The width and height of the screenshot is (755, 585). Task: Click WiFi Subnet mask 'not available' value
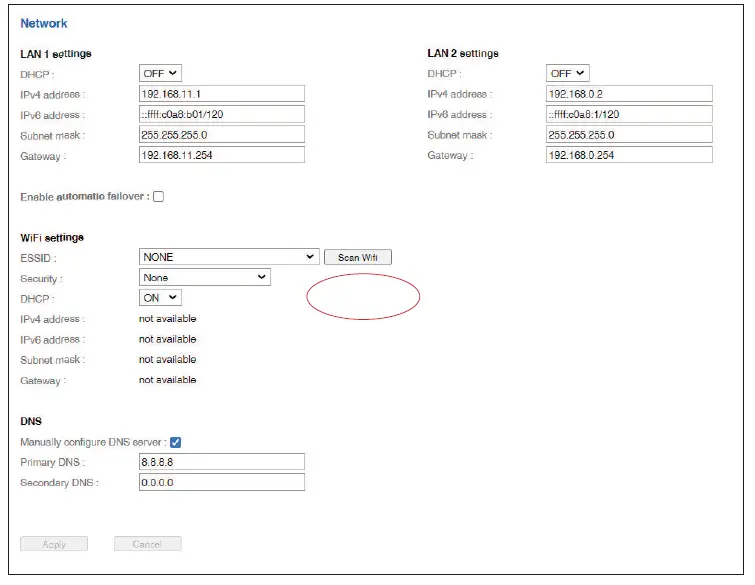point(168,360)
